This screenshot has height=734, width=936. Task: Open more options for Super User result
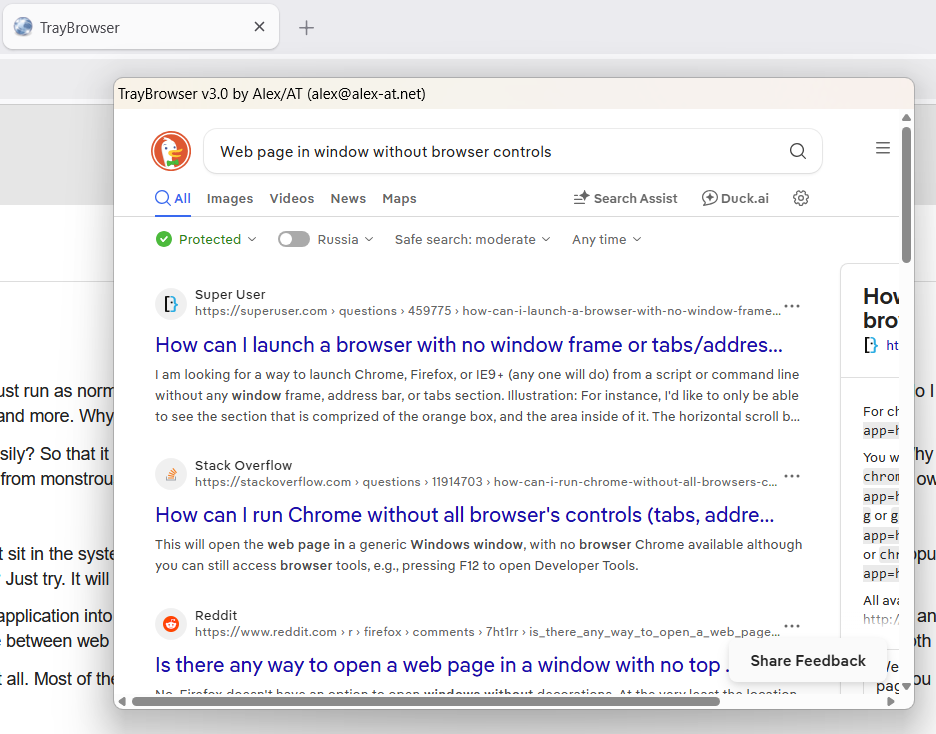[792, 306]
